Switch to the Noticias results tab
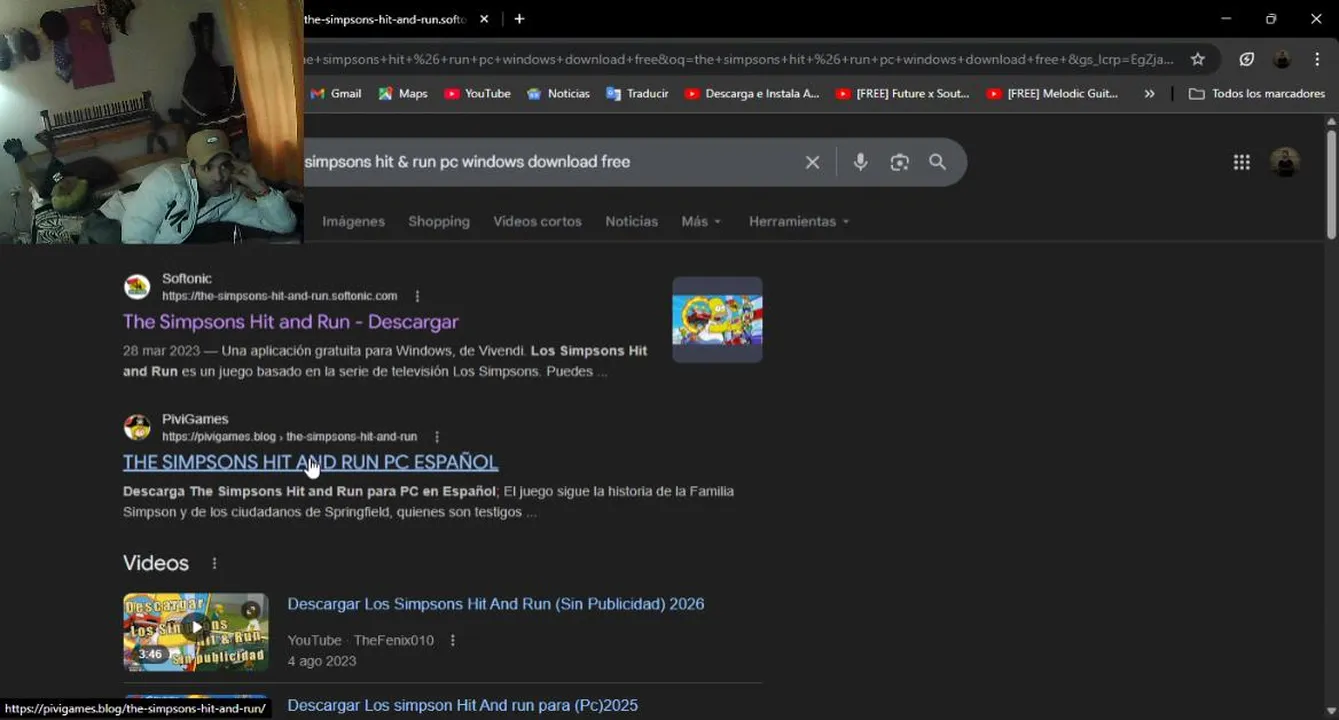 tap(631, 221)
